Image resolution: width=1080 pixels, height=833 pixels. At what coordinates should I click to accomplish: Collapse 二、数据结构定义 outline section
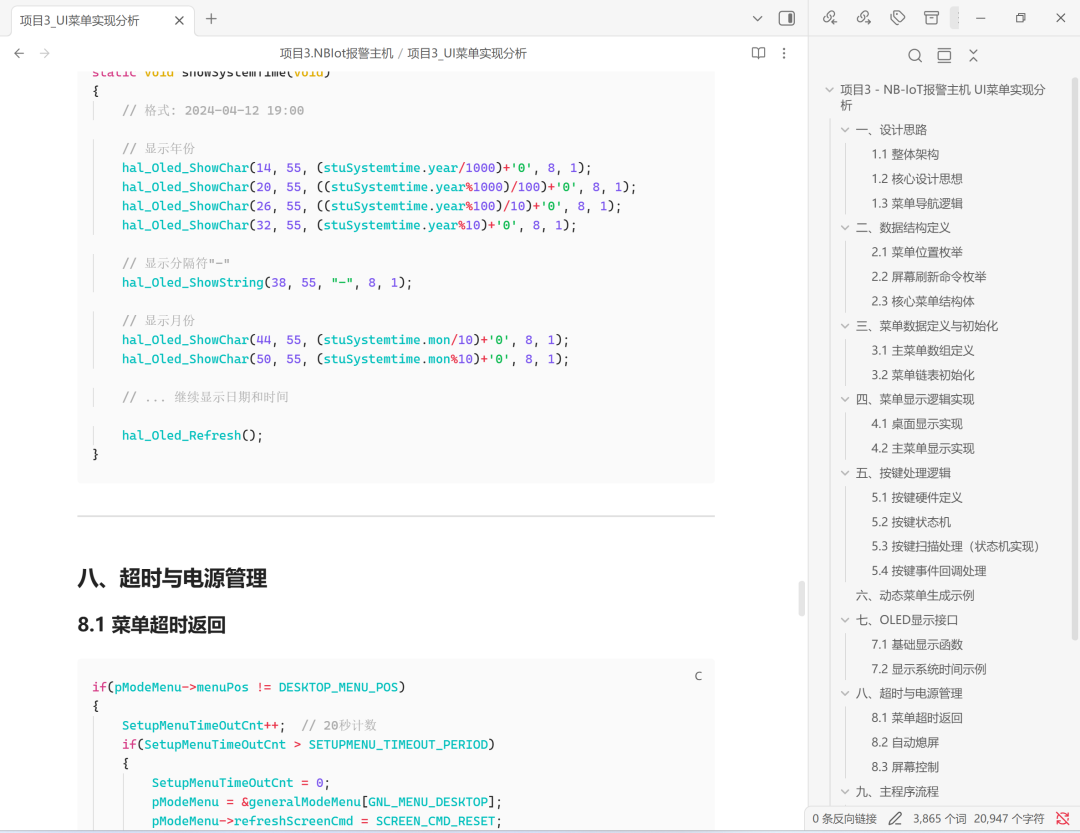tap(845, 228)
